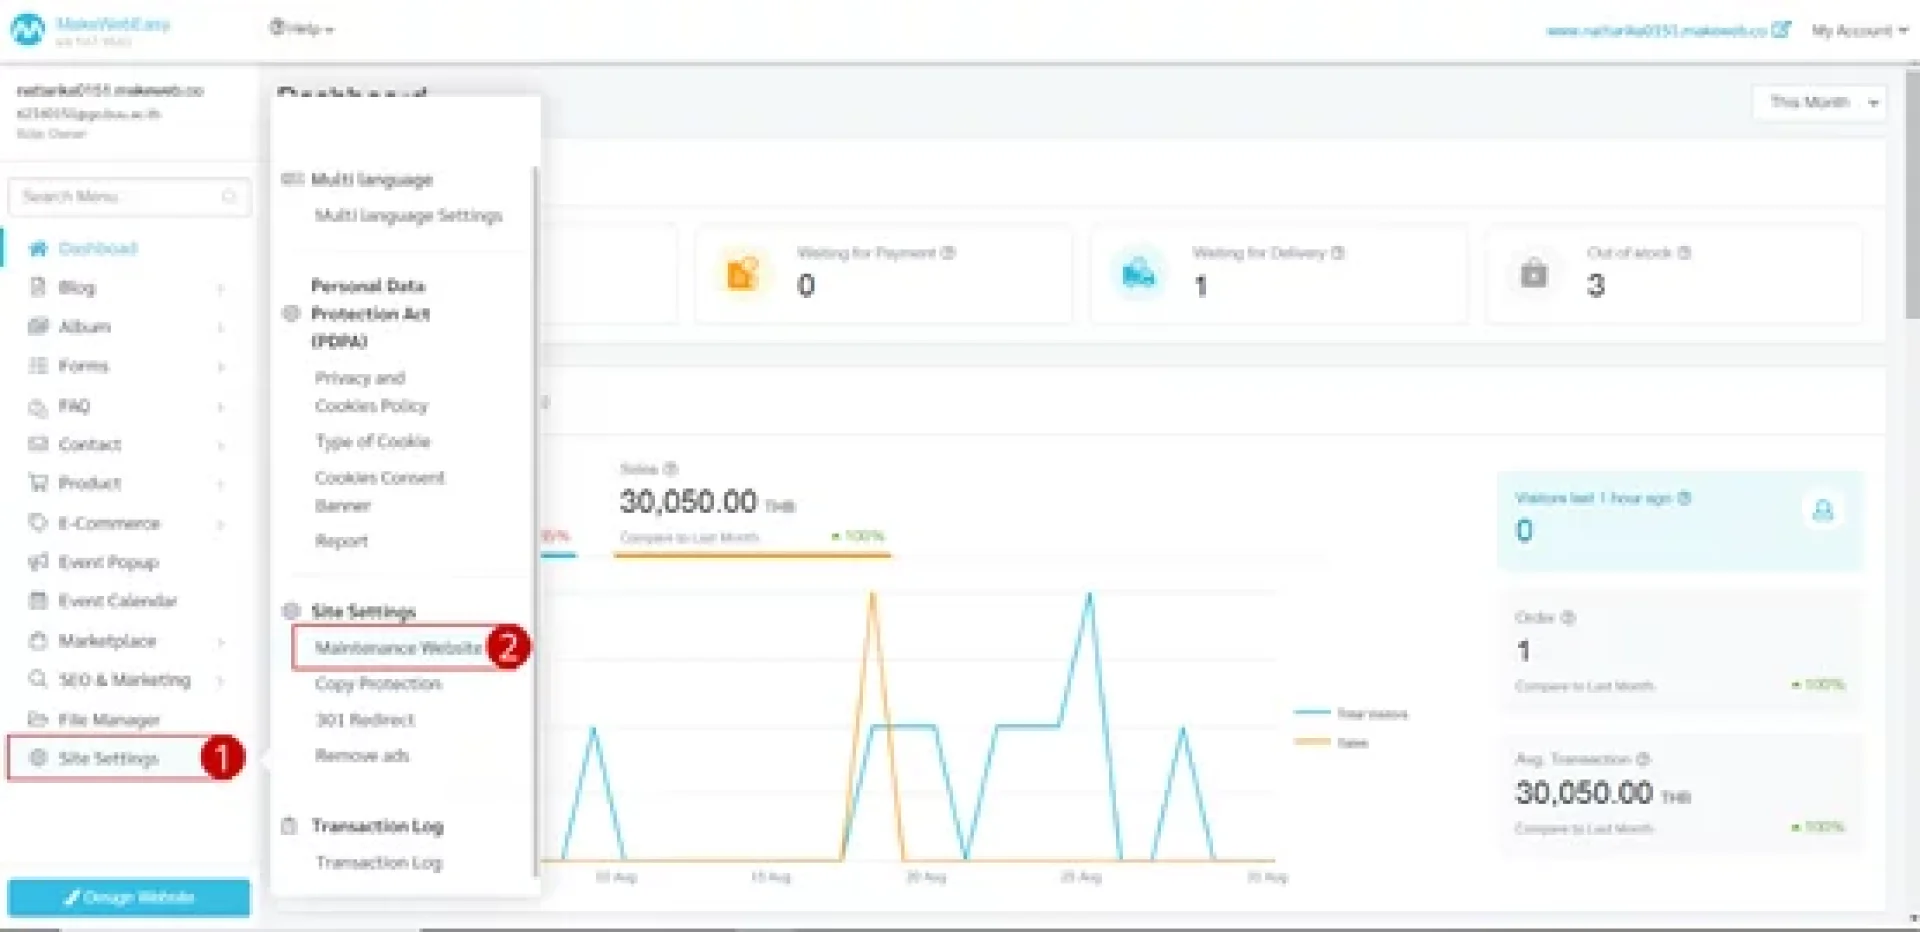The width and height of the screenshot is (1920, 932).
Task: Click the Dashboard home icon in sidebar
Action: (x=39, y=248)
